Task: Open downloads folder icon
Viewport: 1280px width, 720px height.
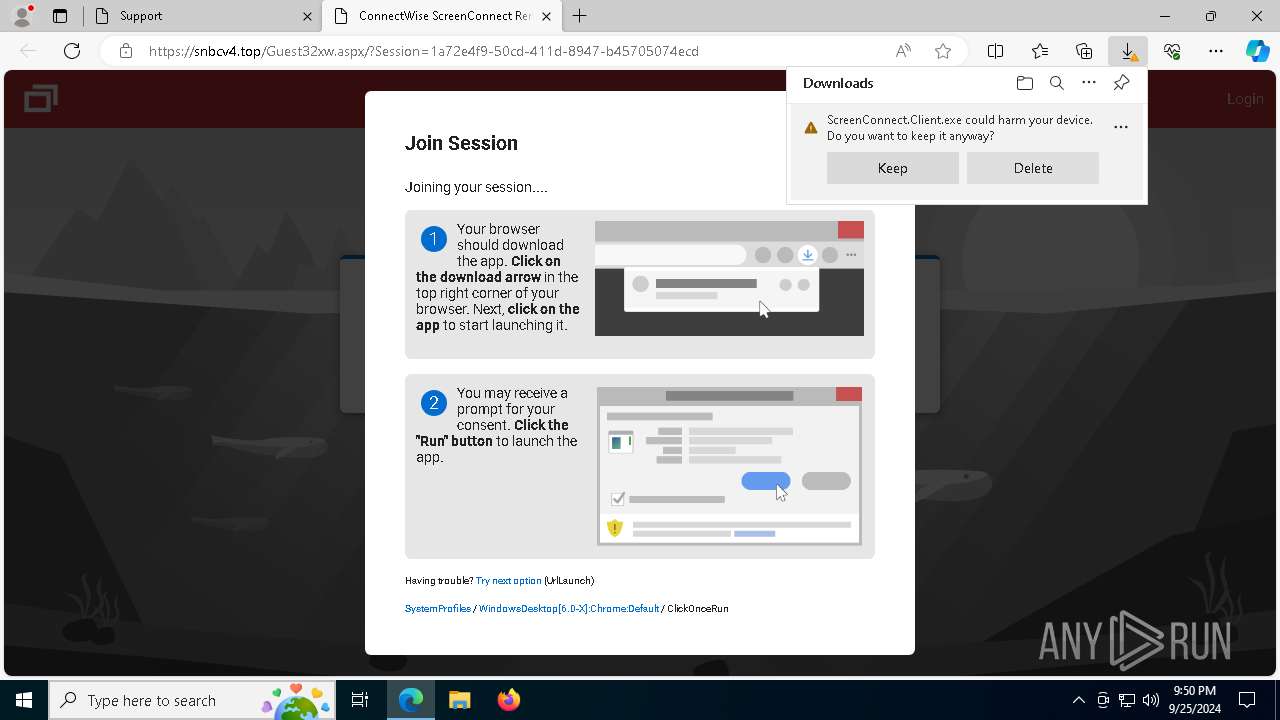Action: (1025, 83)
